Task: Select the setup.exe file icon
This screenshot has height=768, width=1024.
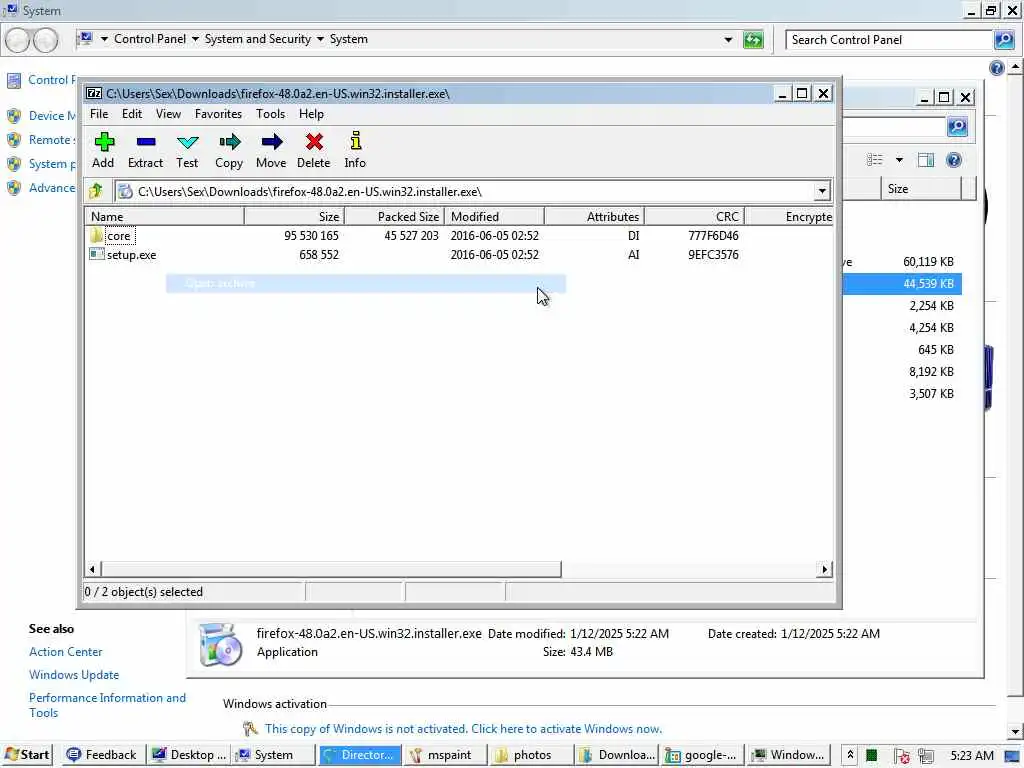Action: (x=97, y=254)
